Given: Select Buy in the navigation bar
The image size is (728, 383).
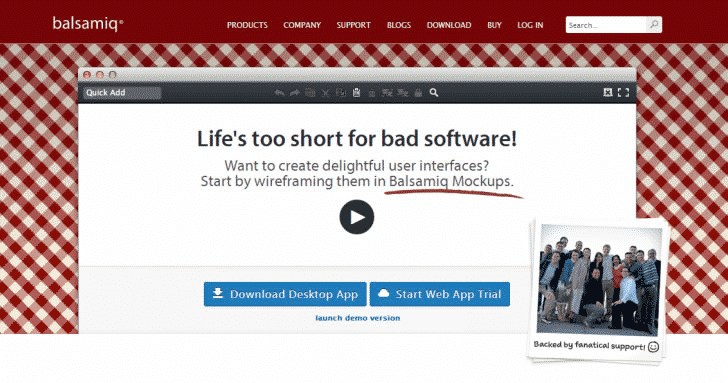Looking at the screenshot, I should pos(494,25).
